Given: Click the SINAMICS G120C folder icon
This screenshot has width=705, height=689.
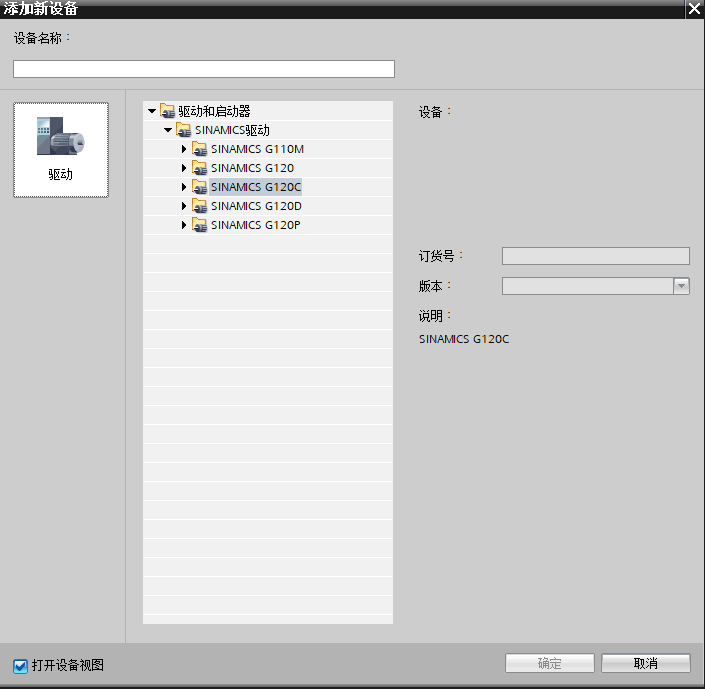Looking at the screenshot, I should (200, 187).
